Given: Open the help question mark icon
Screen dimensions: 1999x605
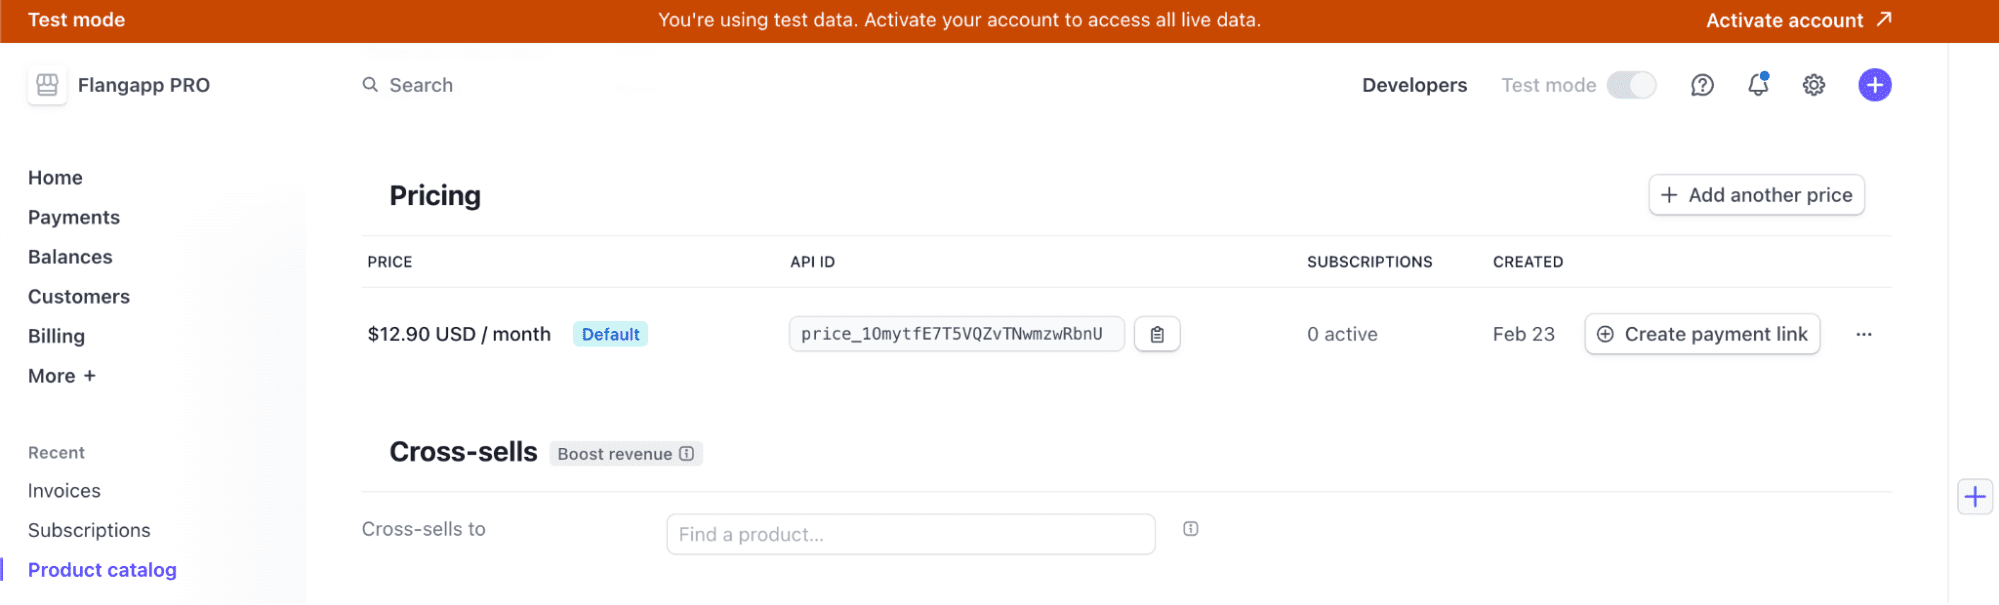Looking at the screenshot, I should pos(1702,85).
